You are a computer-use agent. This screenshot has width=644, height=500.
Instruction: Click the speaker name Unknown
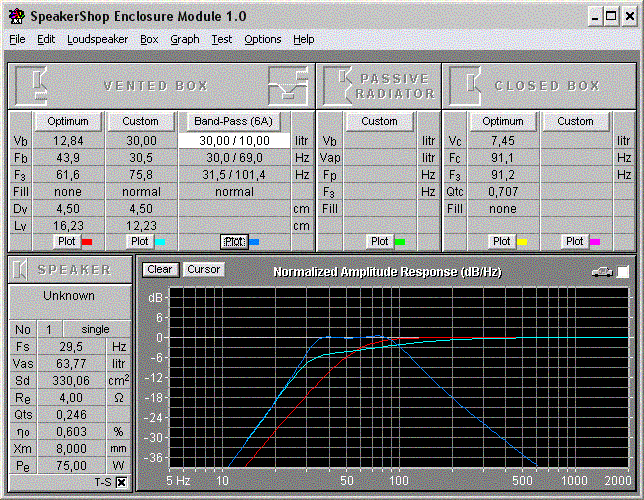[x=69, y=296]
